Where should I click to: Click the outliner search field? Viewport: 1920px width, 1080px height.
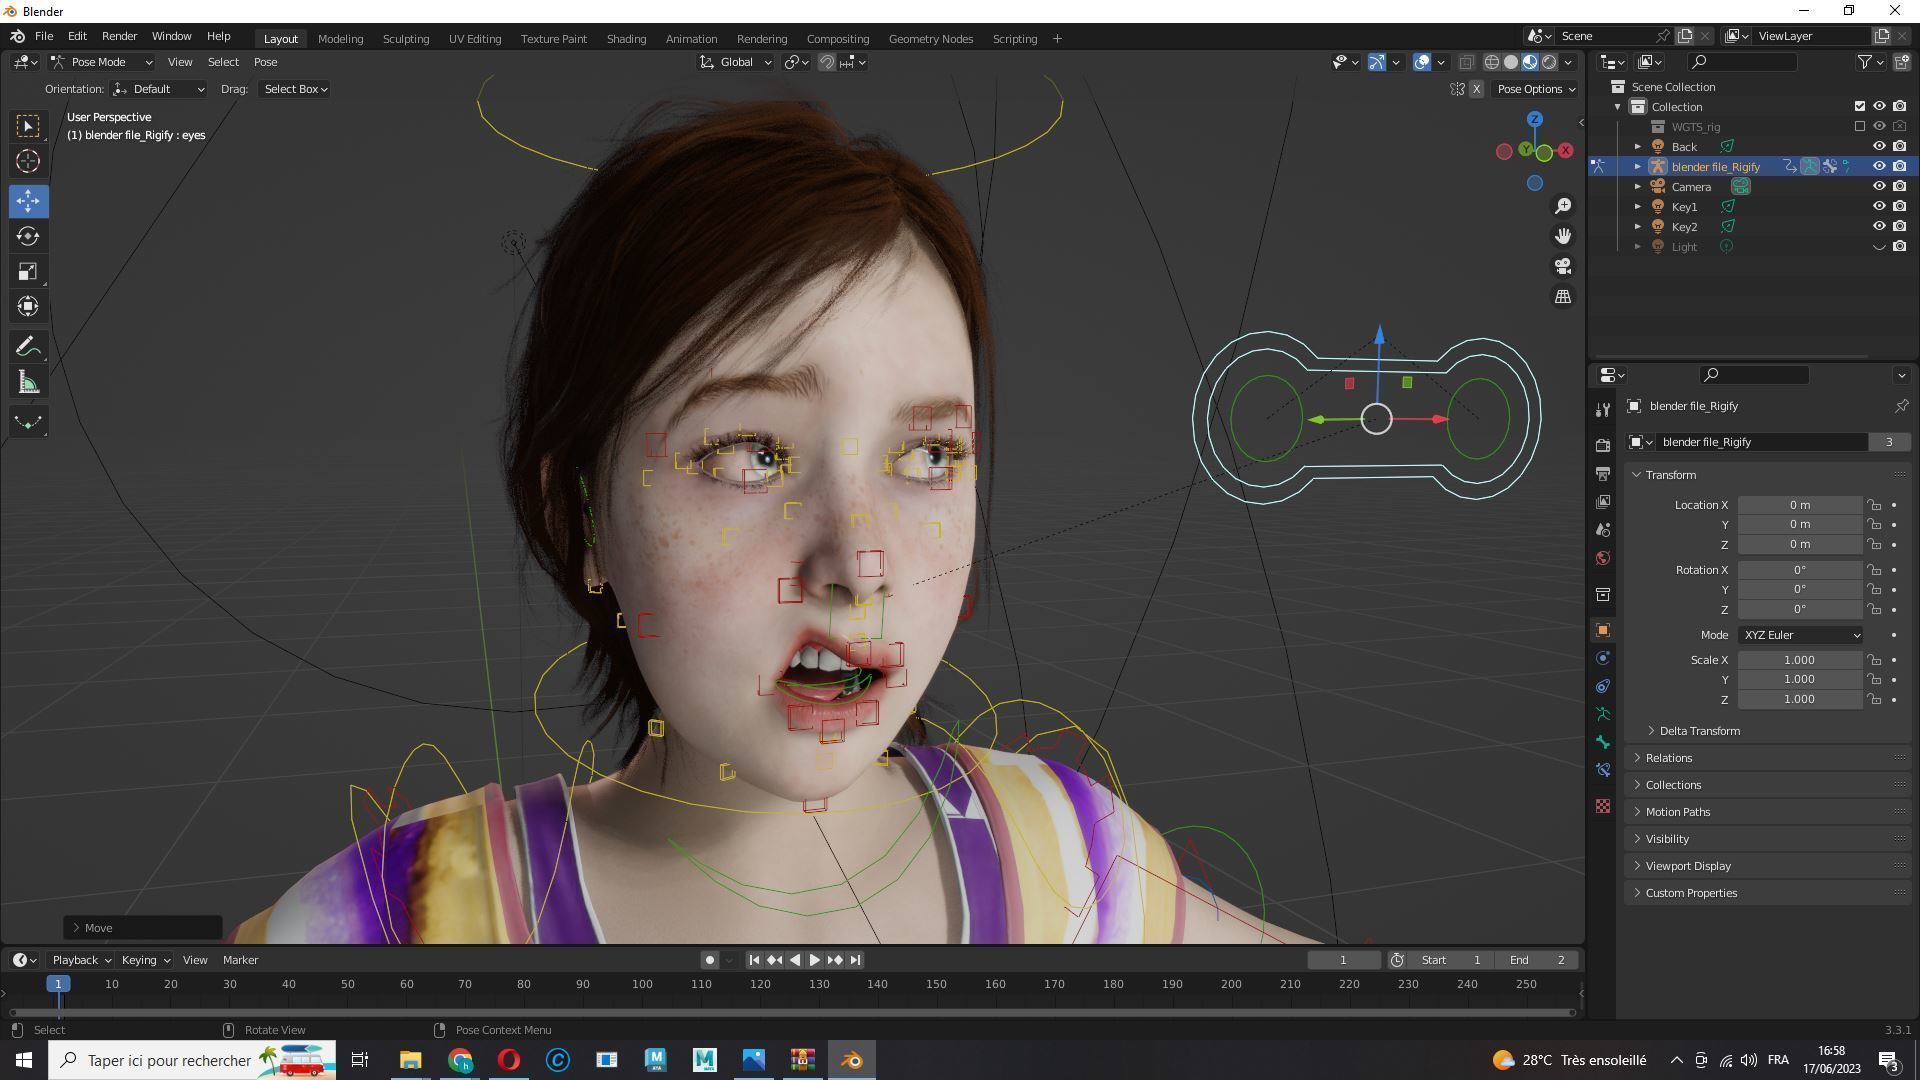[x=1743, y=62]
